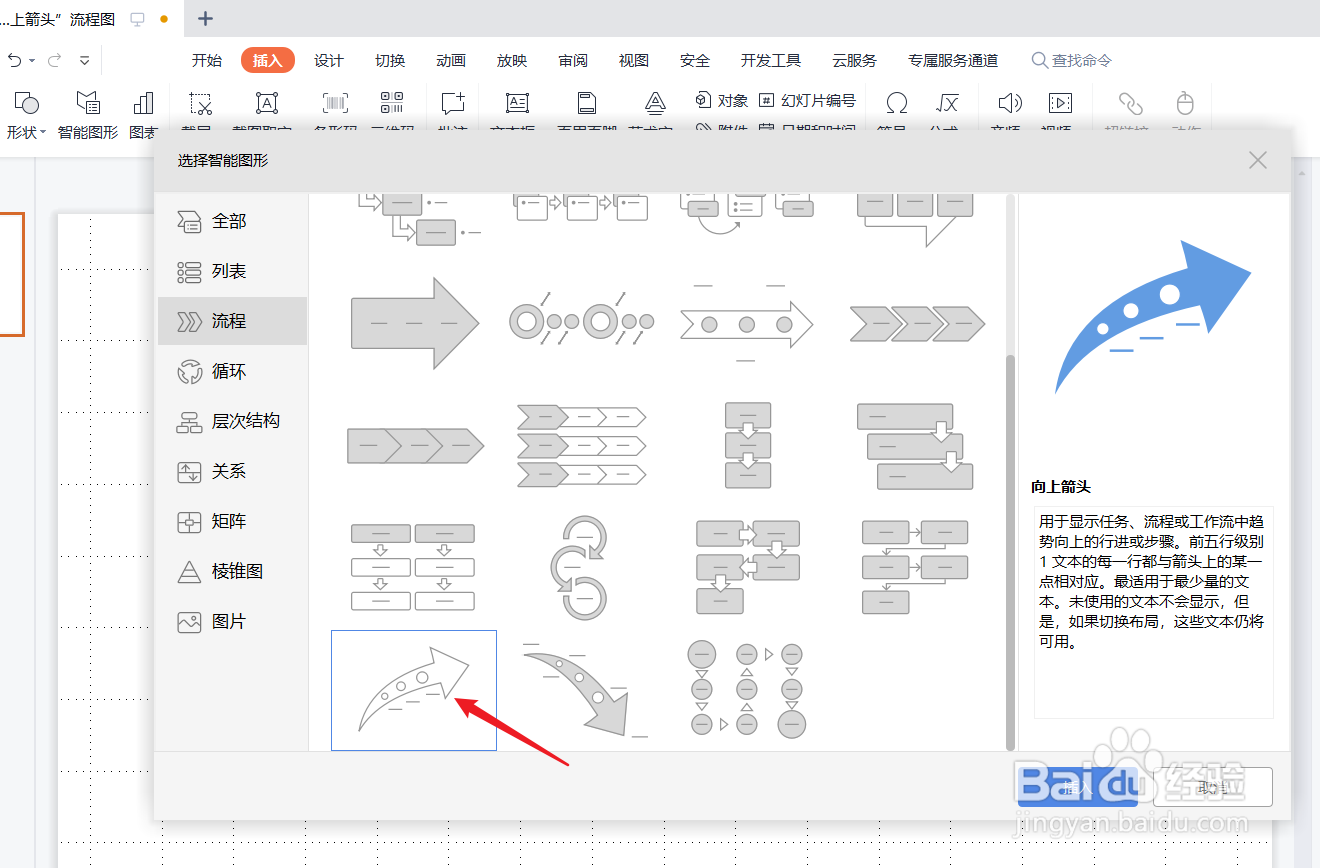Switch to the 开始 ribbon tab

(207, 60)
